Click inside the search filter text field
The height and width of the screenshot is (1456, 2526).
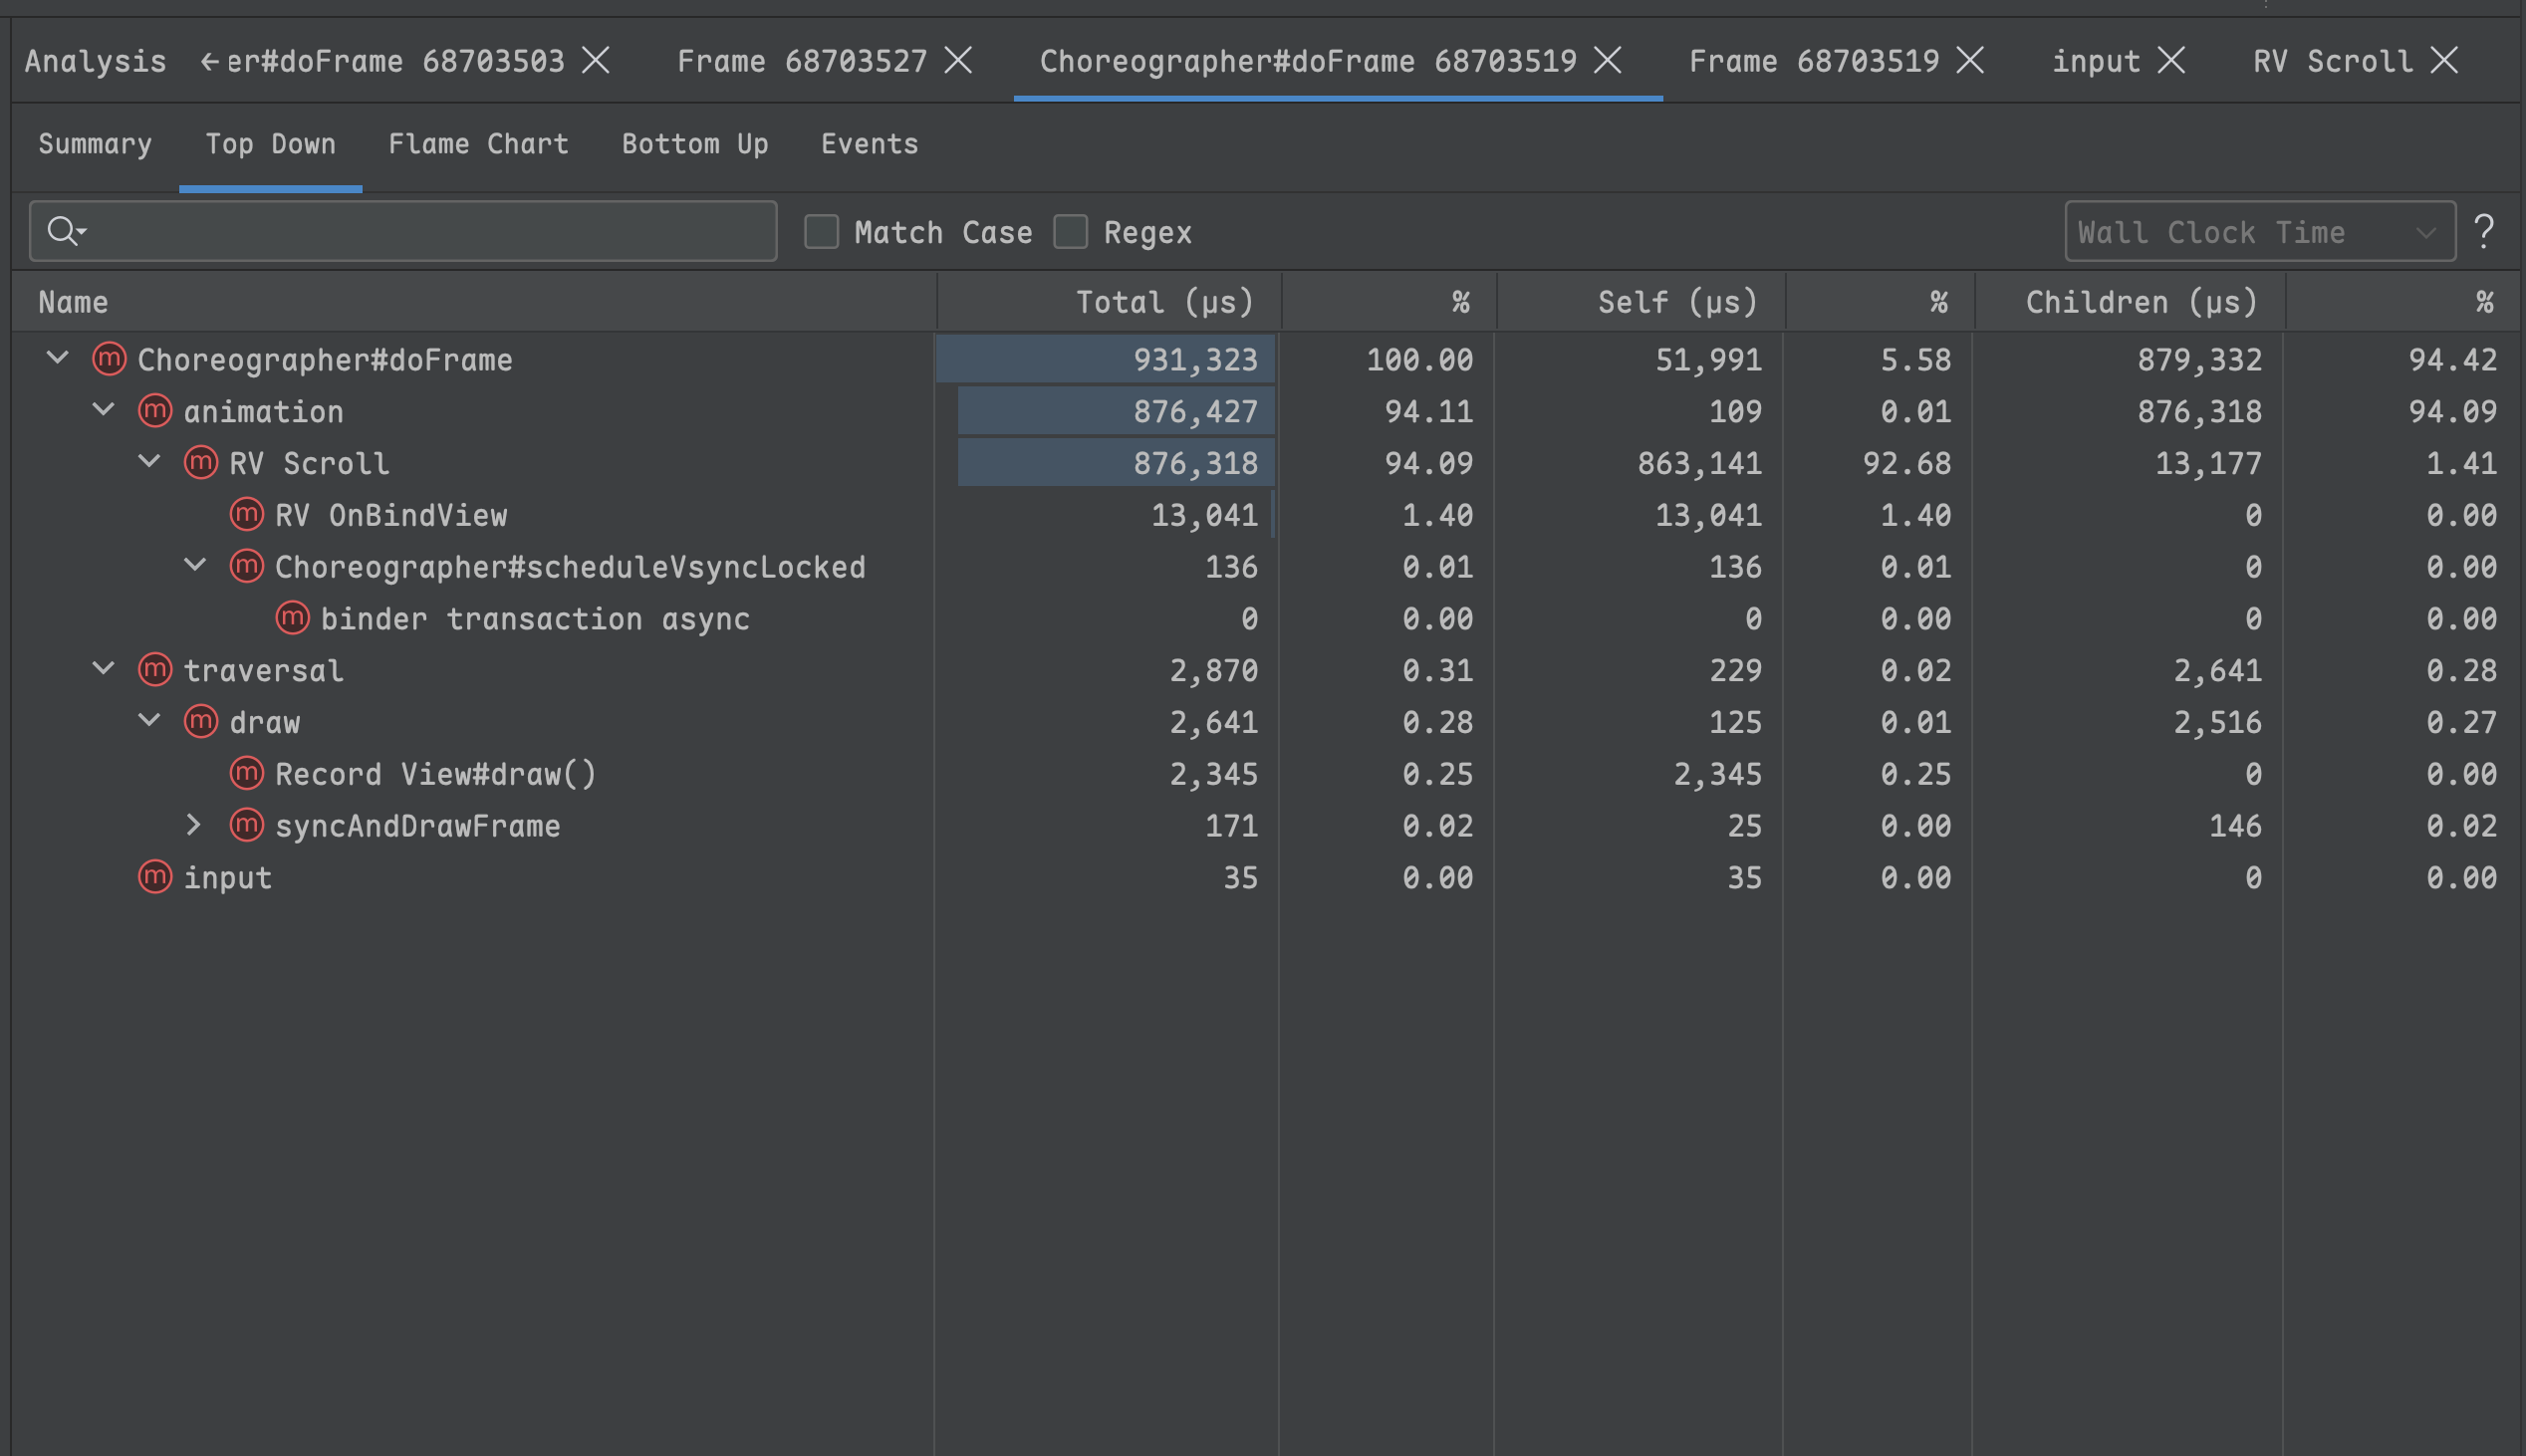pos(430,231)
